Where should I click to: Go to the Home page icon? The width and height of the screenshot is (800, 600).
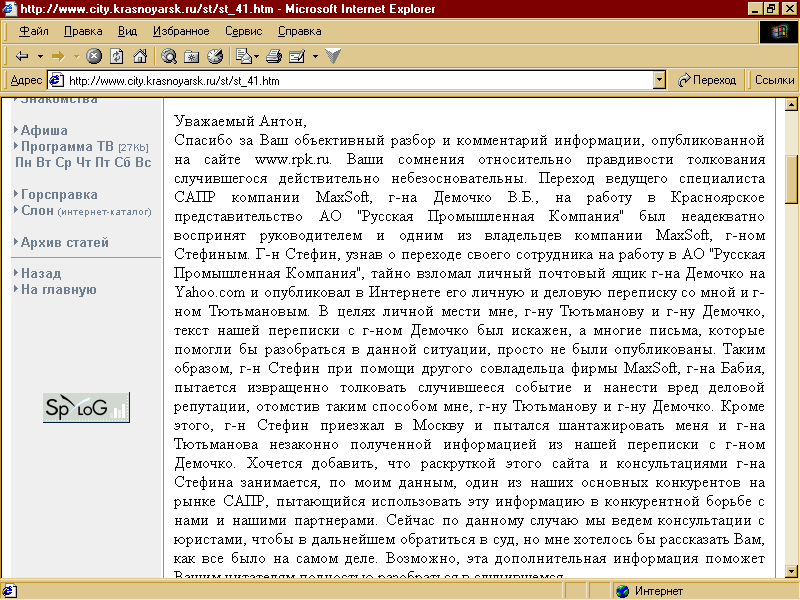point(140,56)
